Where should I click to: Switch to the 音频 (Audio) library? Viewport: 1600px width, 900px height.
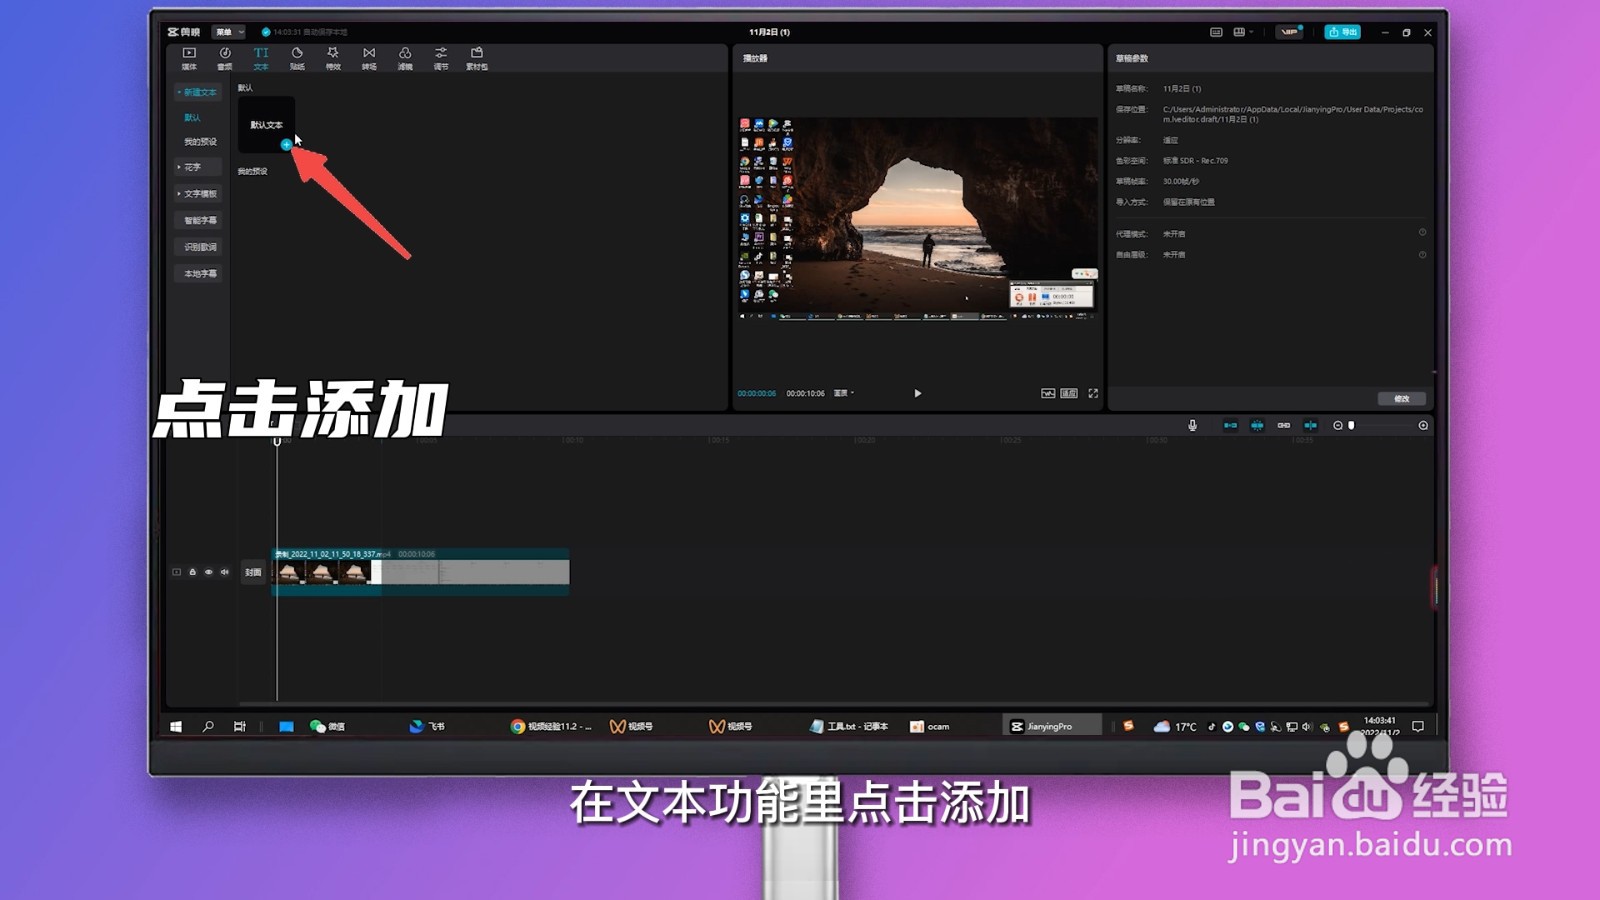224,58
